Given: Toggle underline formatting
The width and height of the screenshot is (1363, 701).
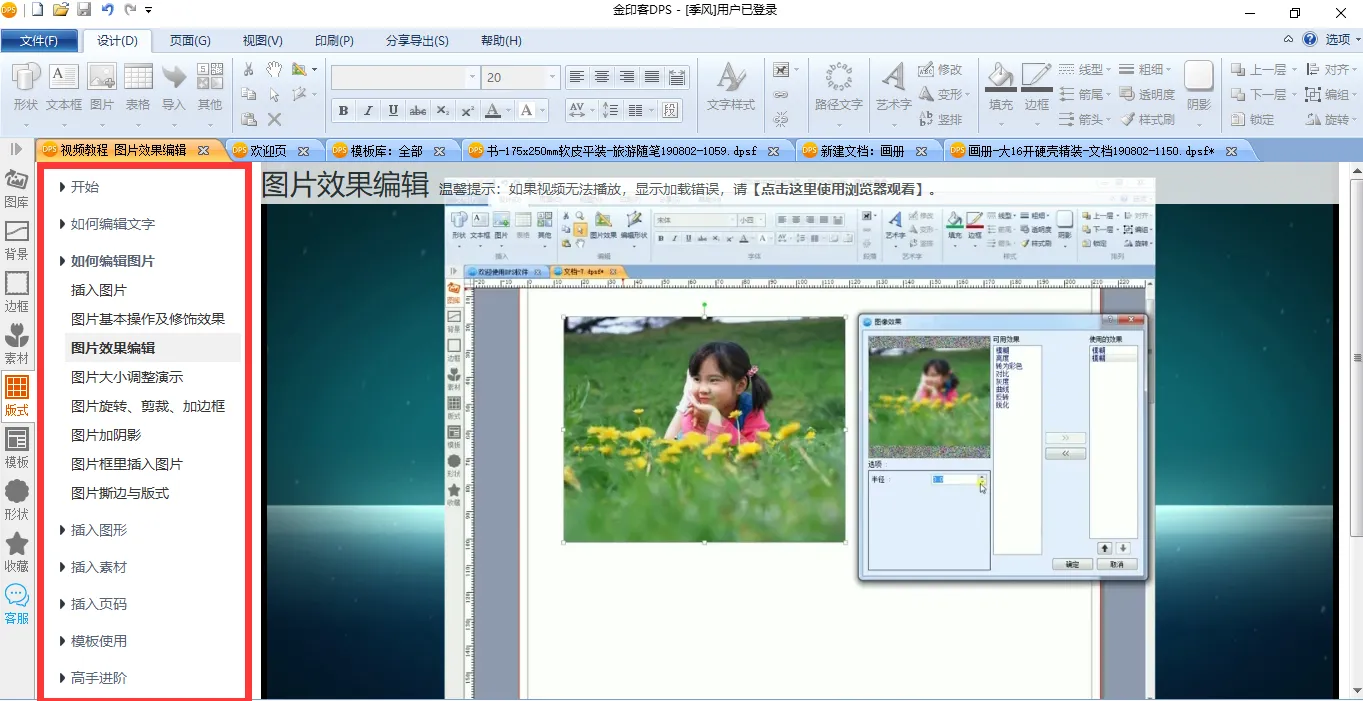Looking at the screenshot, I should click(x=393, y=111).
